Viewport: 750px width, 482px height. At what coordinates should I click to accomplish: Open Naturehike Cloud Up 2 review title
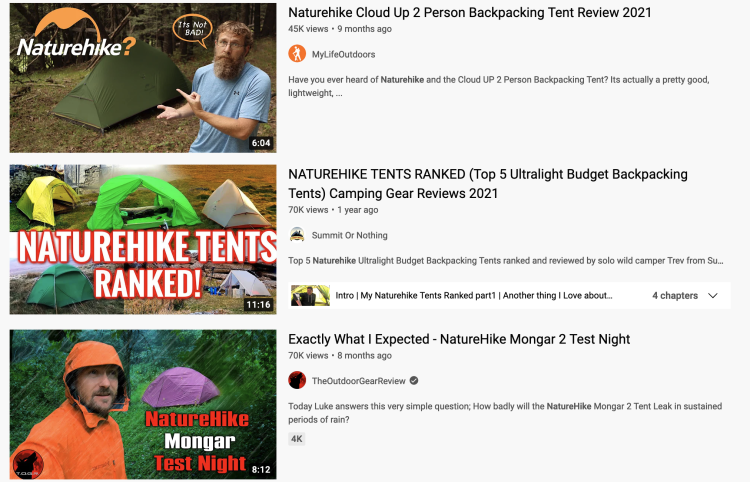click(x=470, y=12)
